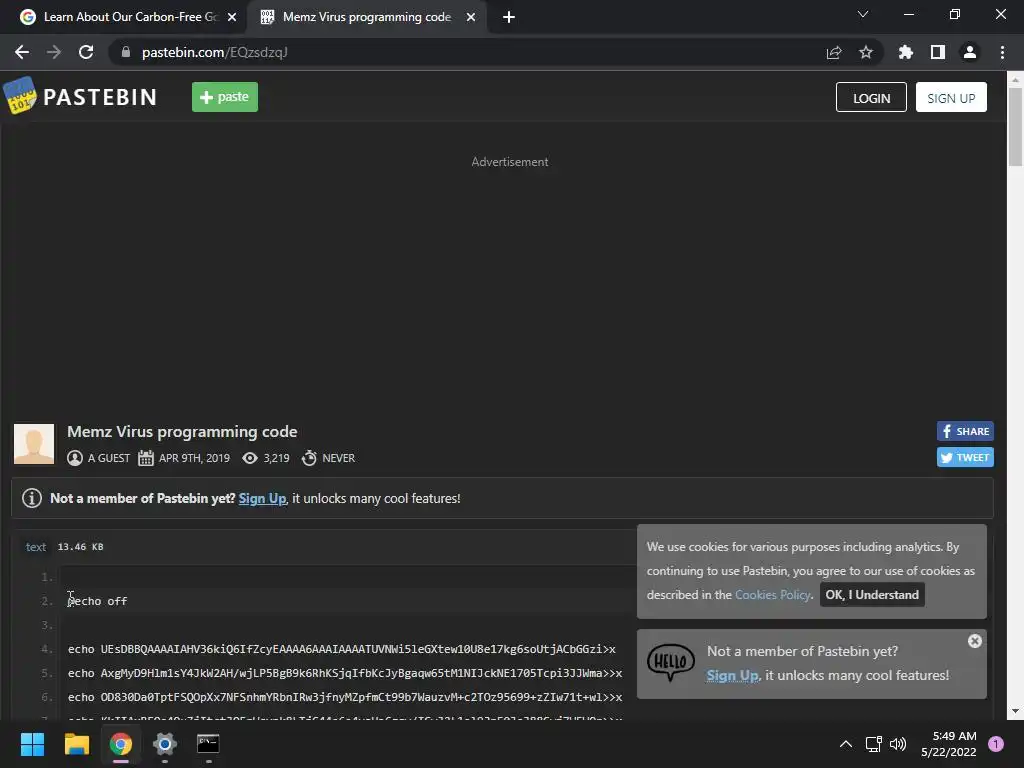Click the eye views icon beside 3,219

click(249, 458)
